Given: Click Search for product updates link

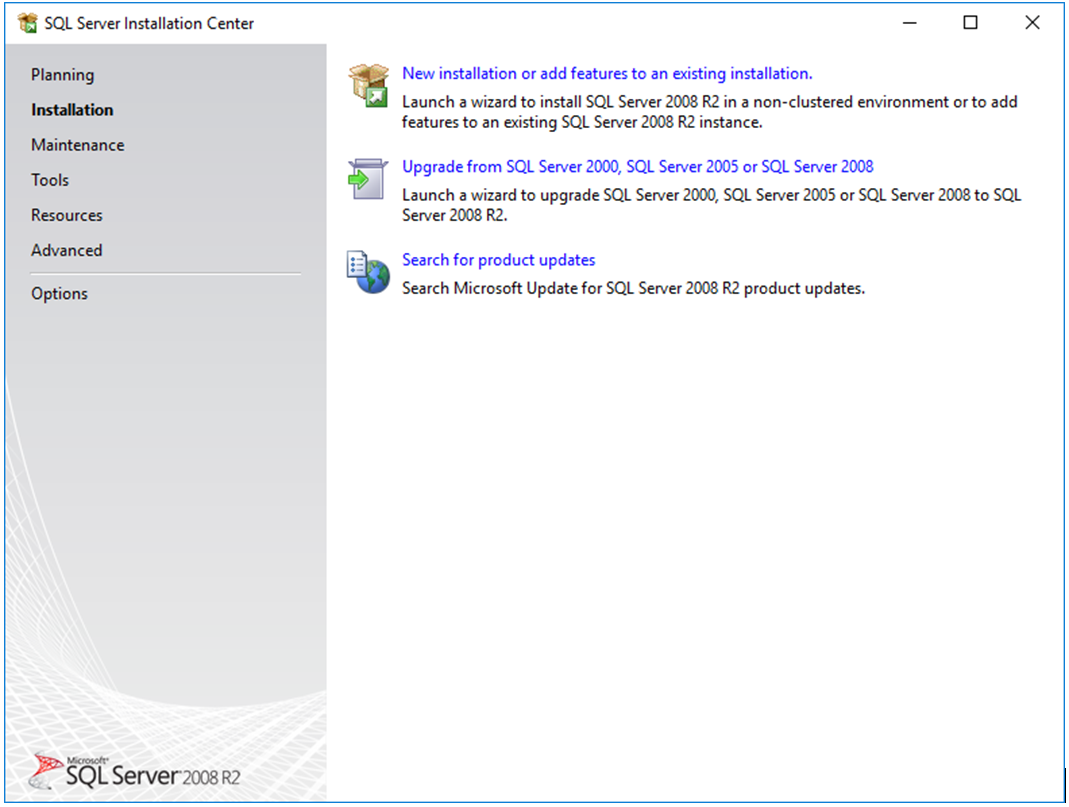Looking at the screenshot, I should pos(498,260).
